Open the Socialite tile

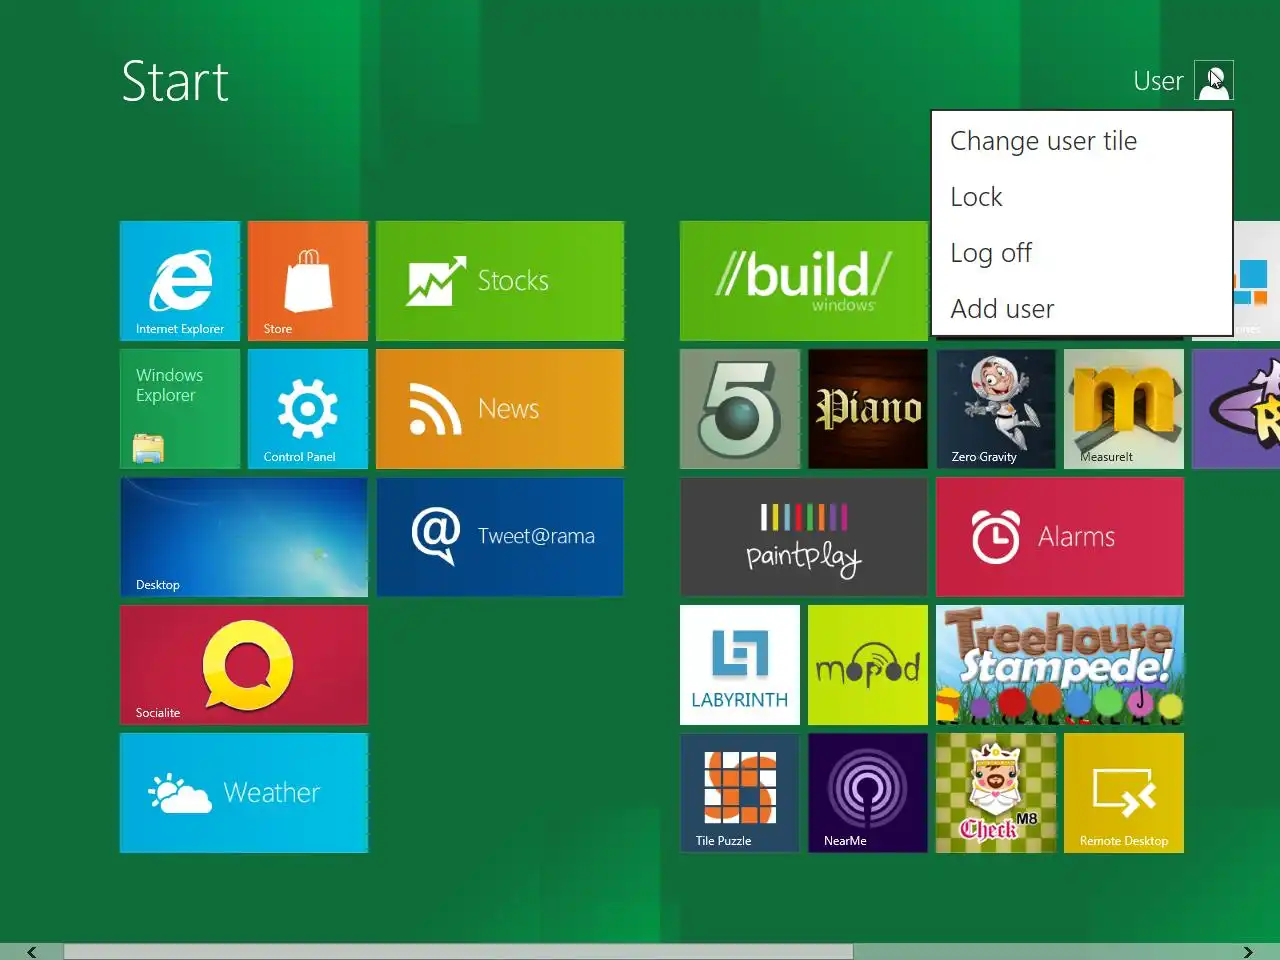click(244, 665)
